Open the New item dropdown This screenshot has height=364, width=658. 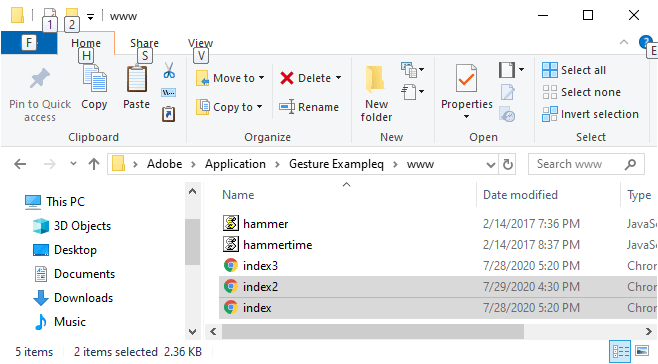pos(413,70)
